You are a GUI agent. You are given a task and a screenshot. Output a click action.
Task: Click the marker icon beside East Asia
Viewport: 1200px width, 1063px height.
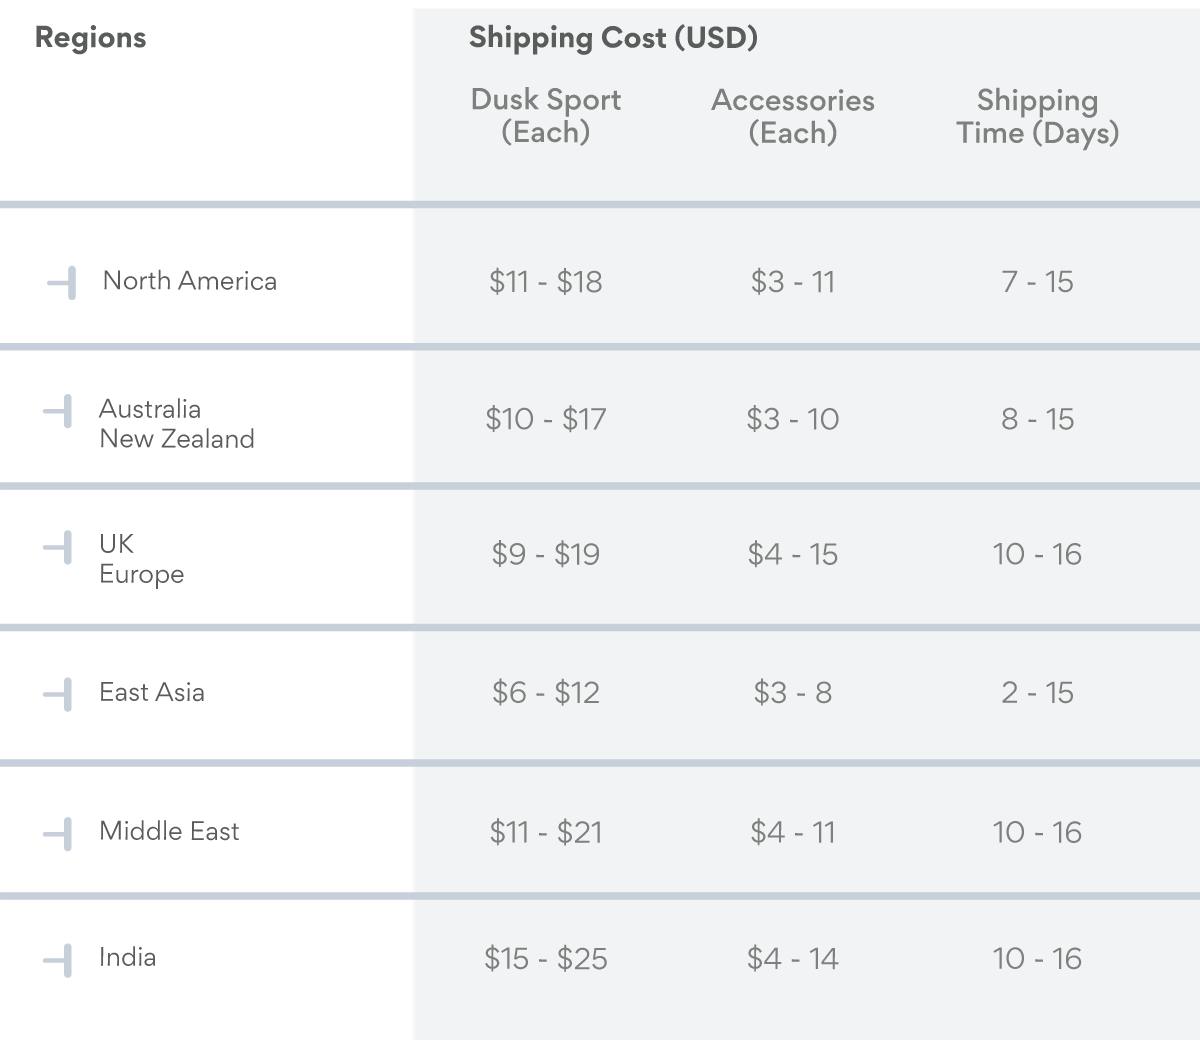pyautogui.click(x=59, y=694)
